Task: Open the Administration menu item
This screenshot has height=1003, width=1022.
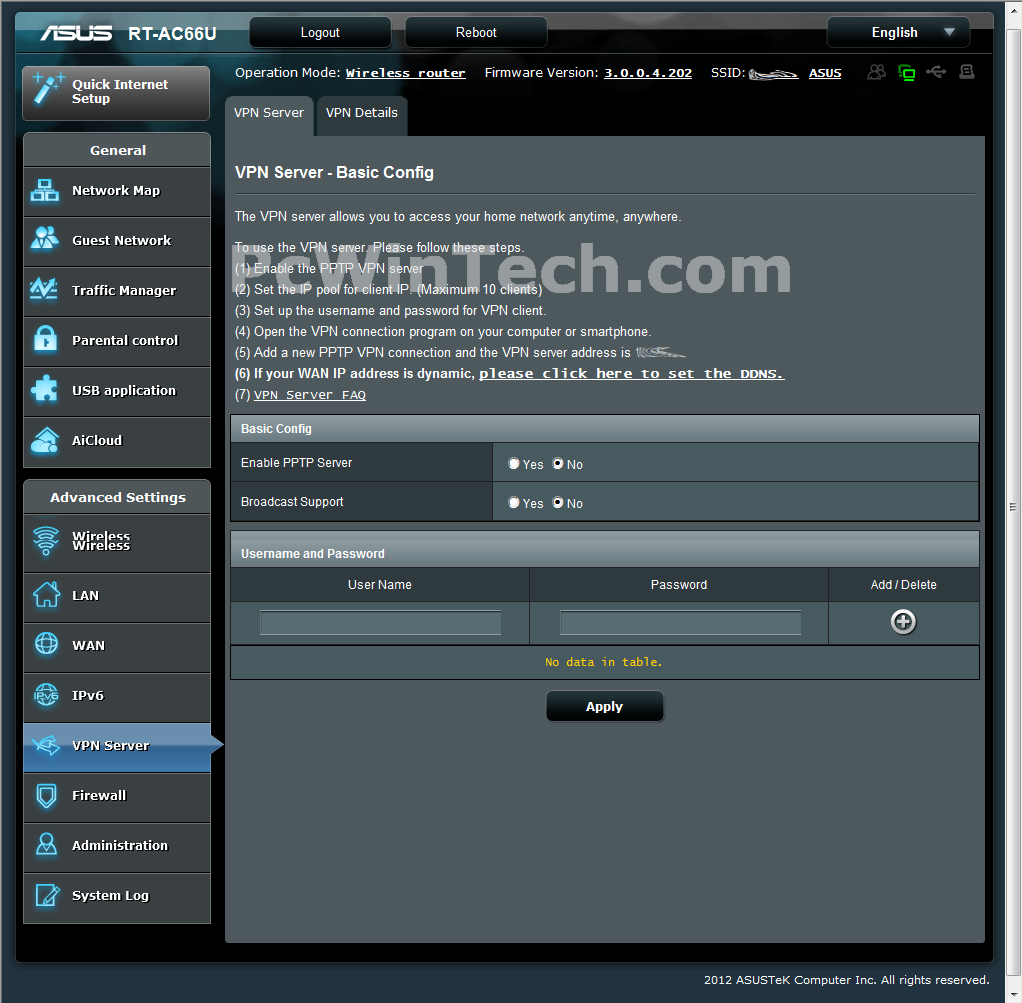Action: 117,846
